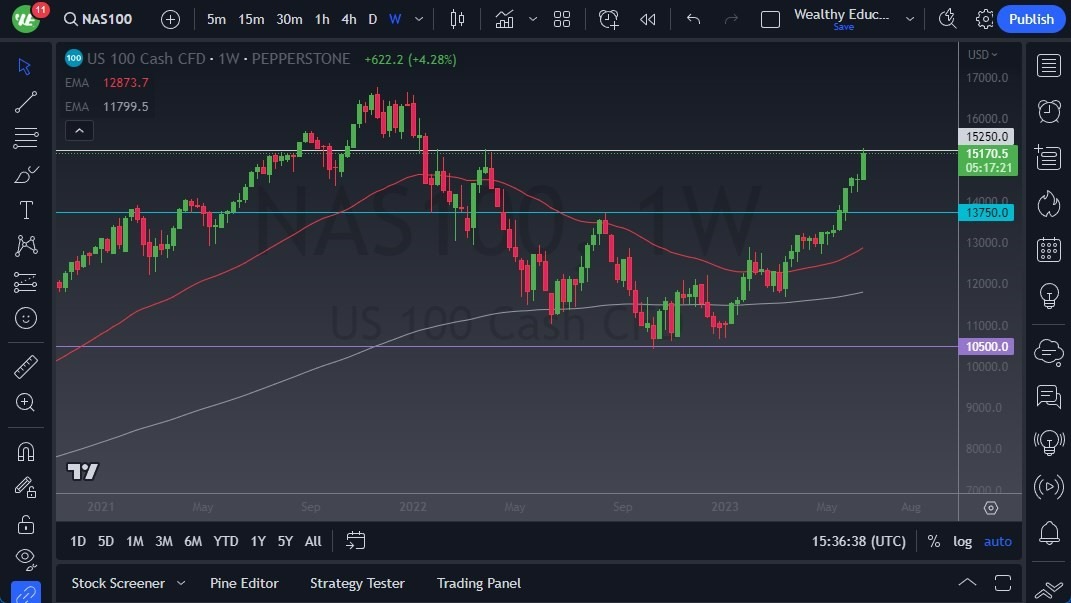Toggle magnet mode on

tap(26, 452)
